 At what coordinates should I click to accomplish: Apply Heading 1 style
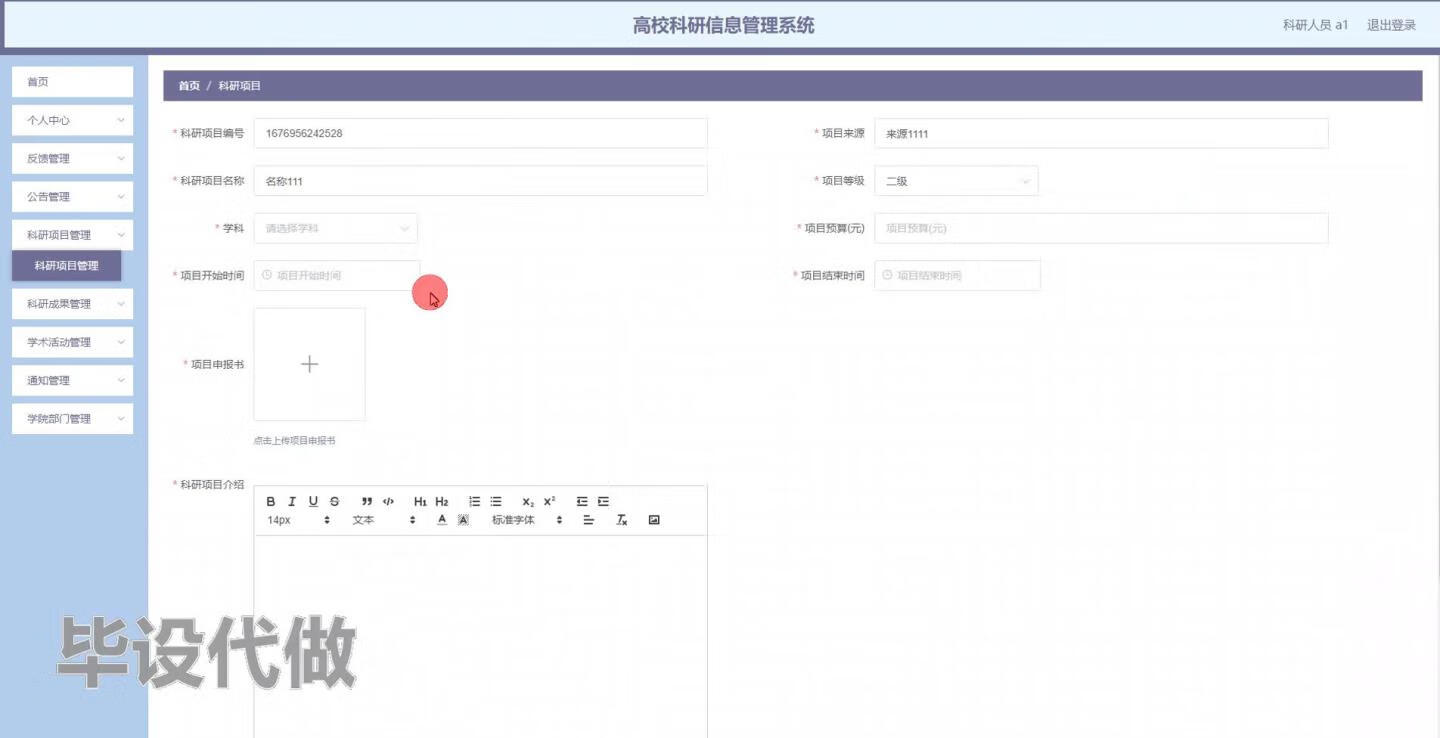click(420, 501)
